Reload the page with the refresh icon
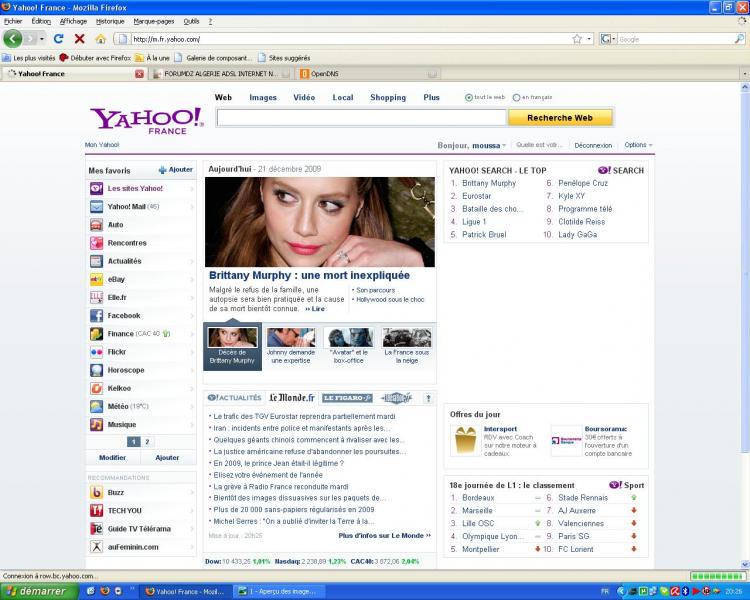The image size is (750, 600). point(58,39)
